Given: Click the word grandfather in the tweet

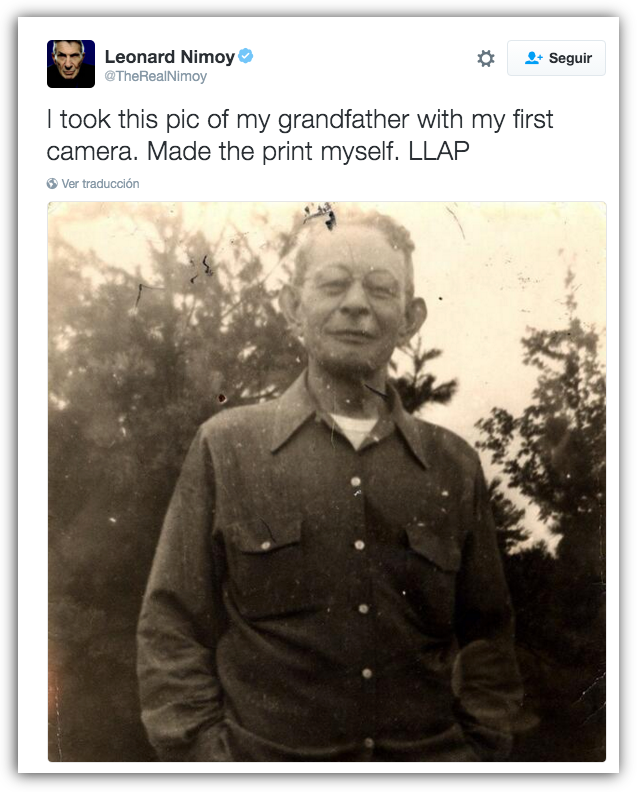Looking at the screenshot, I should 344,120.
